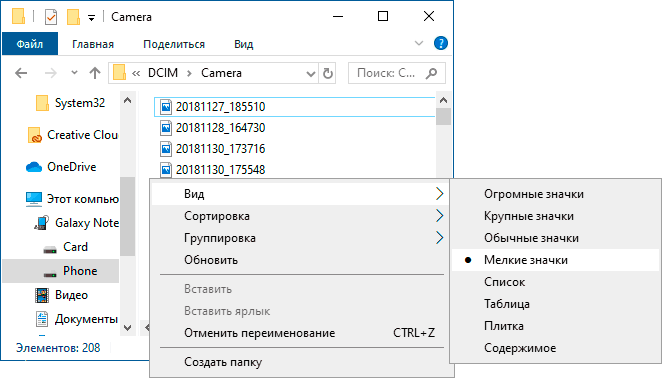Go back with the left arrow button
This screenshot has width=662, height=378.
coord(21,73)
